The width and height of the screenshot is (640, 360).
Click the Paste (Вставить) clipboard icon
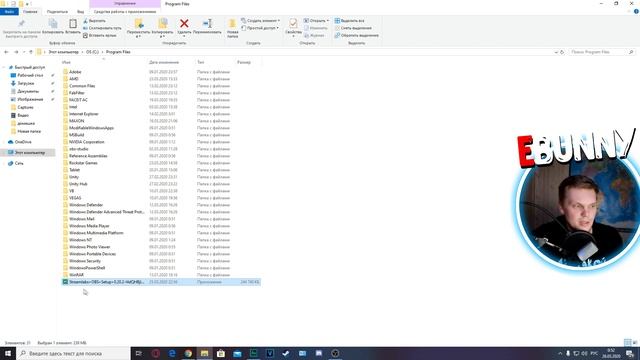[73, 24]
